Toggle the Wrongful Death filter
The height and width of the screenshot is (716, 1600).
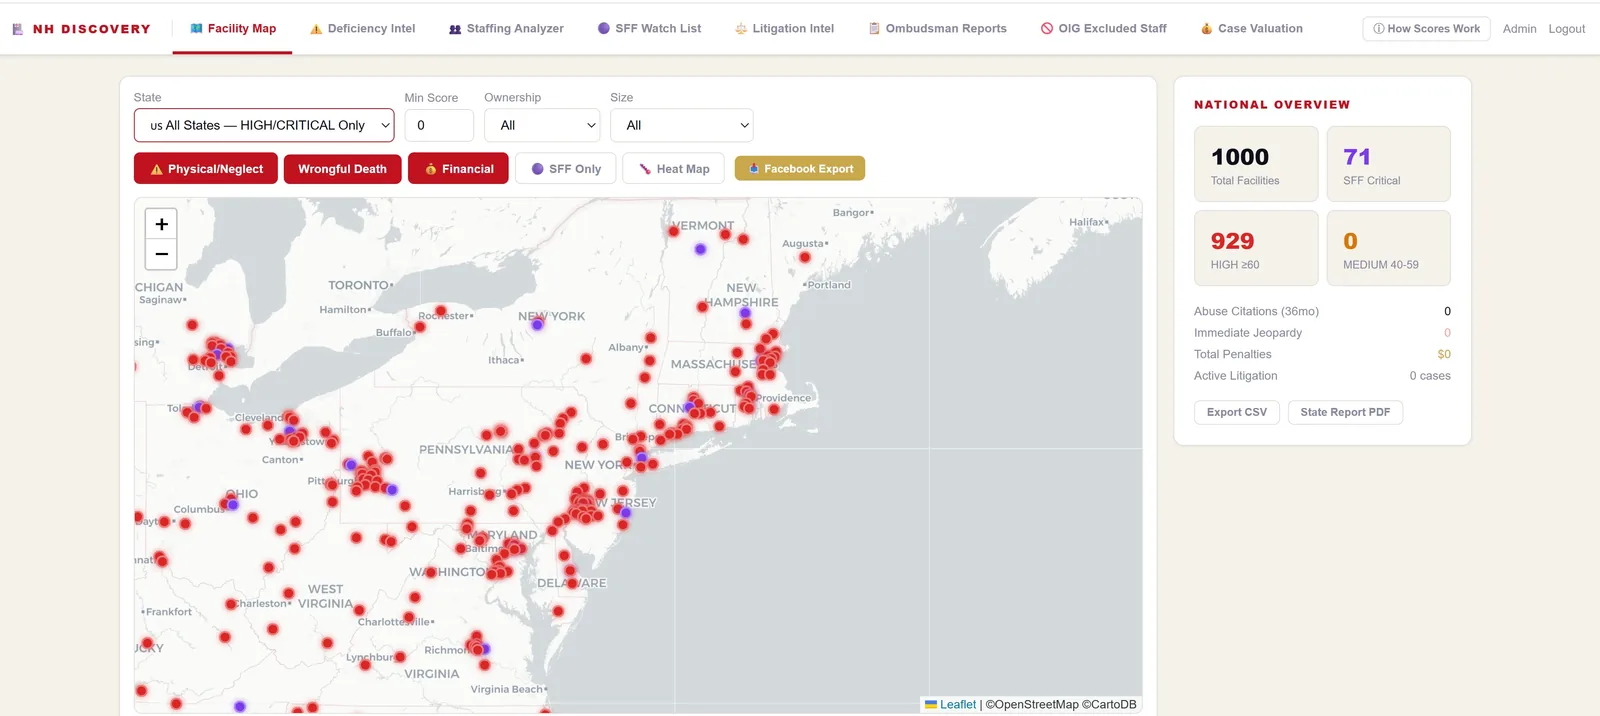[342, 169]
